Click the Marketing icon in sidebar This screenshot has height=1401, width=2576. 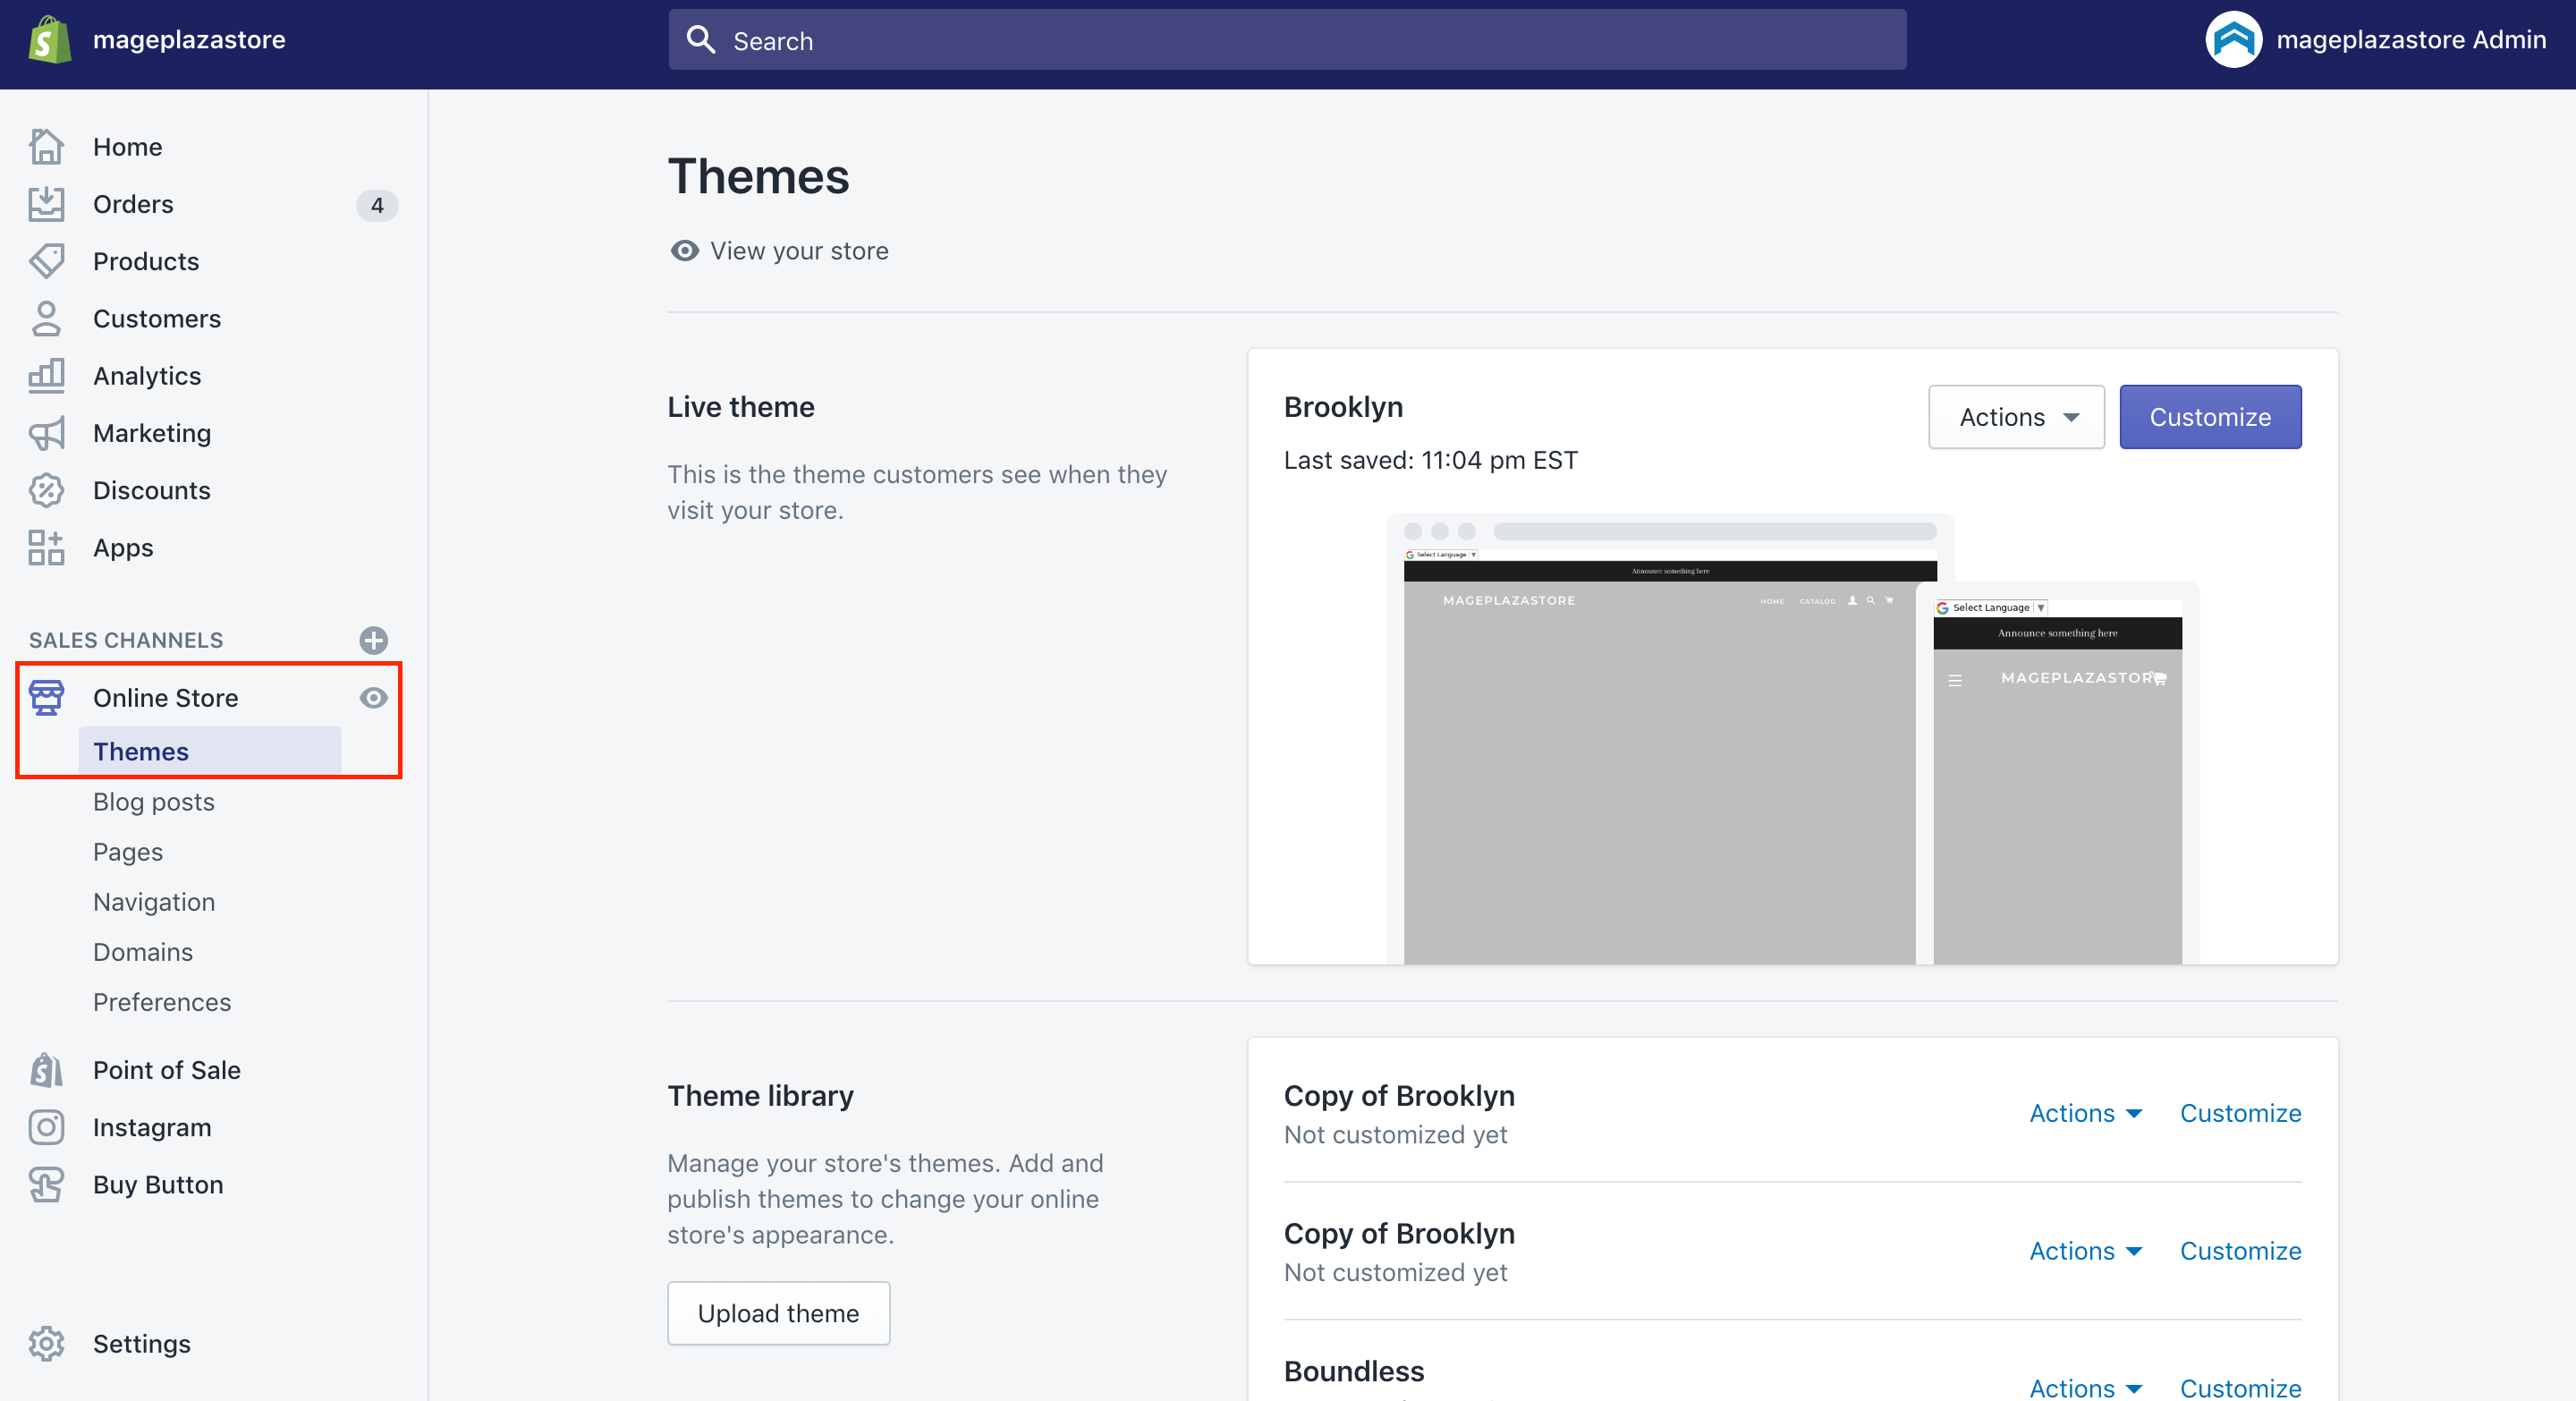tap(47, 431)
